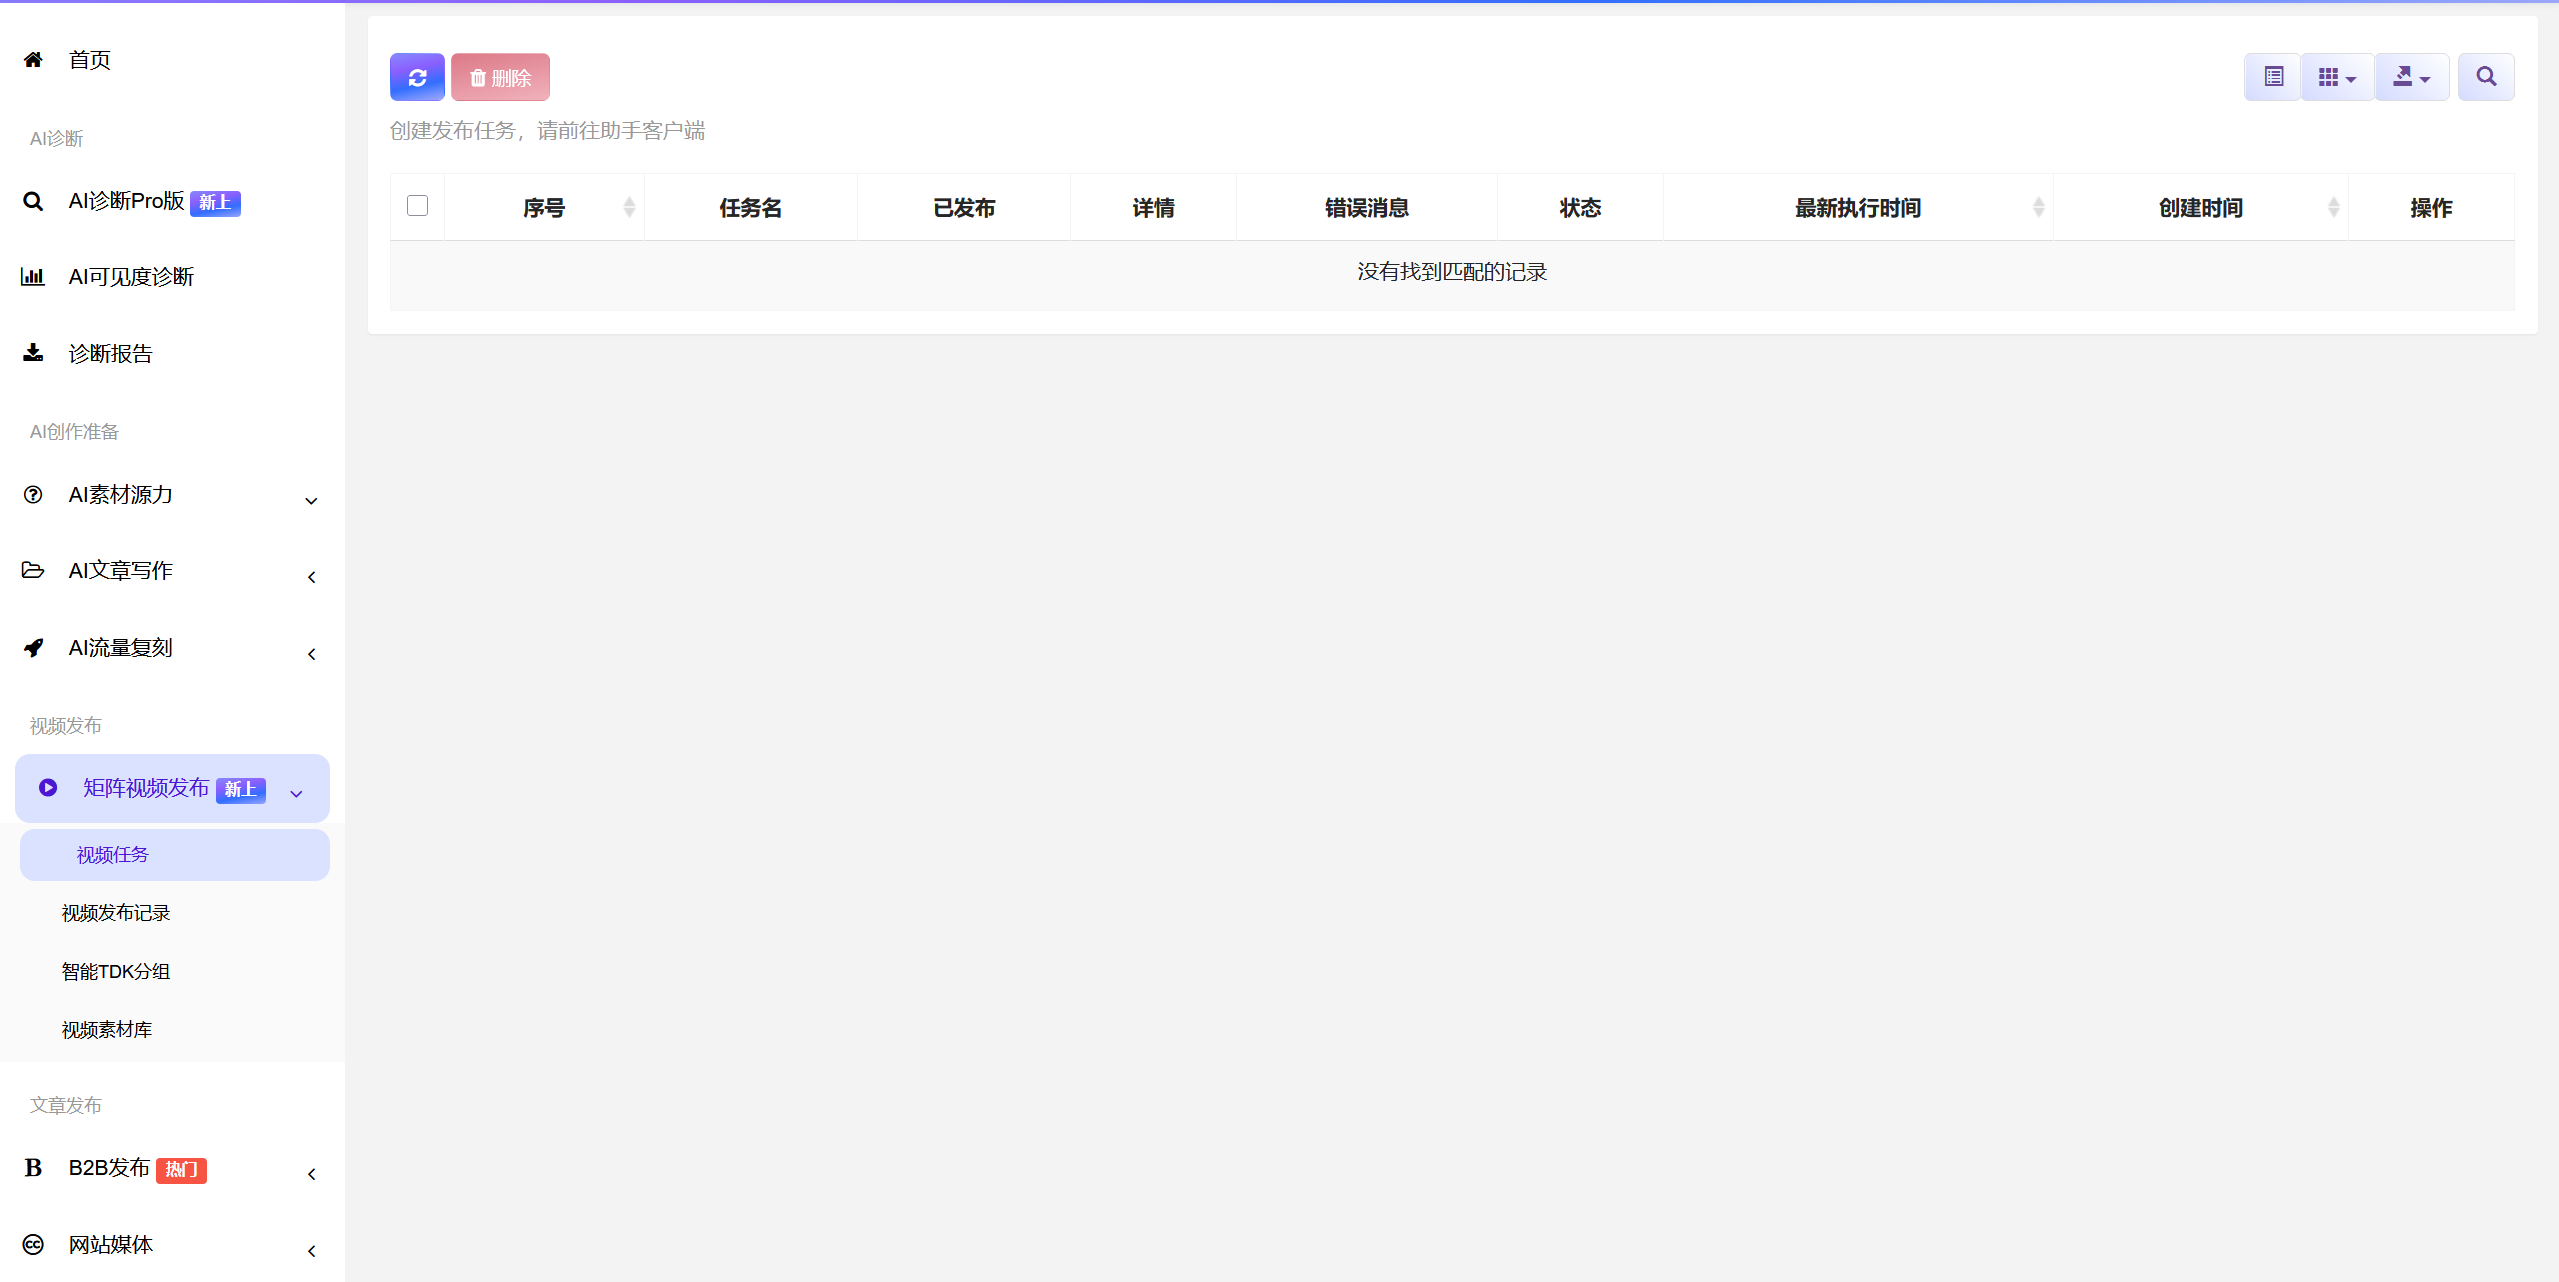Sort by 最新执行时间 column header
Image resolution: width=2559 pixels, height=1282 pixels.
tap(1858, 207)
